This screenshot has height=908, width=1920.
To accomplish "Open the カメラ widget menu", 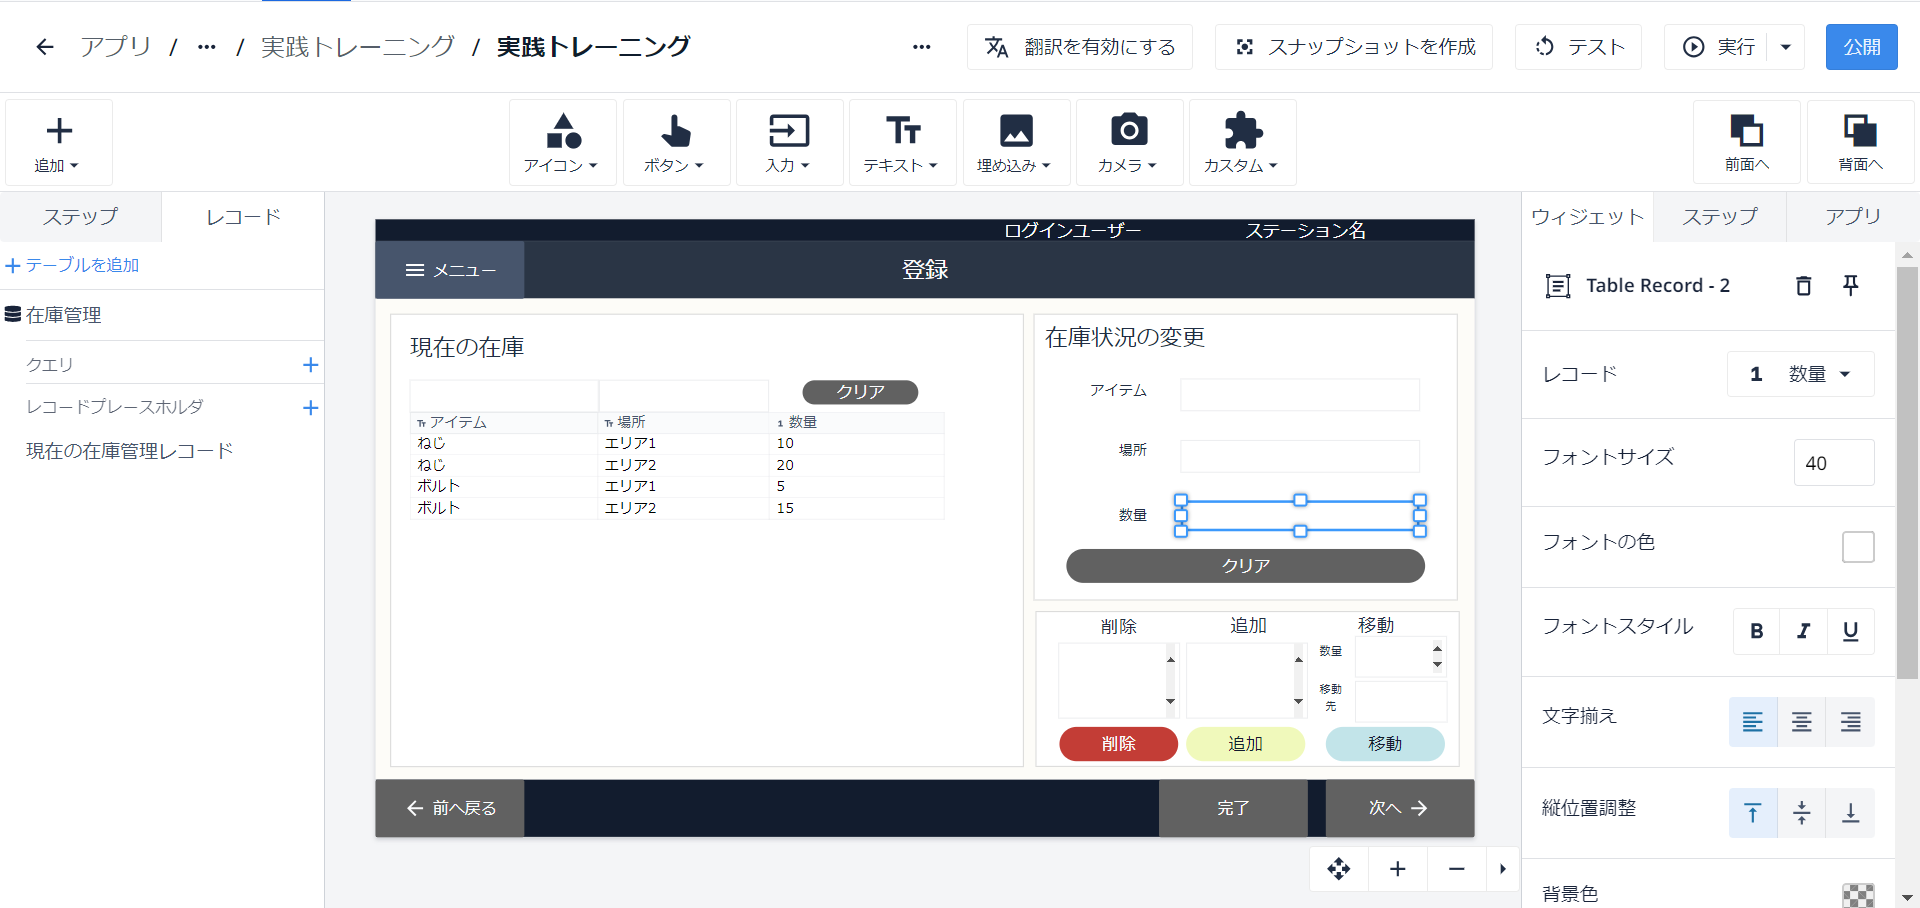I will 1129,142.
